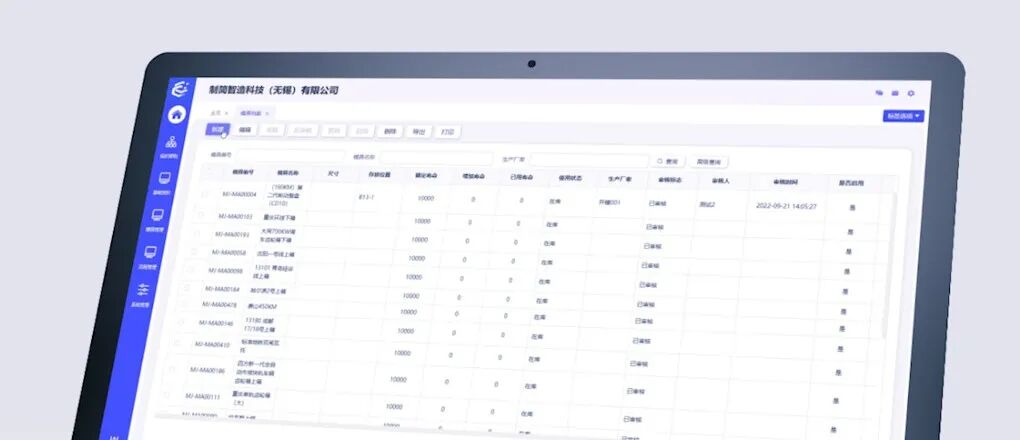Select the cell MI-MA00478
Screen dimensions: 1020x440
point(219,305)
